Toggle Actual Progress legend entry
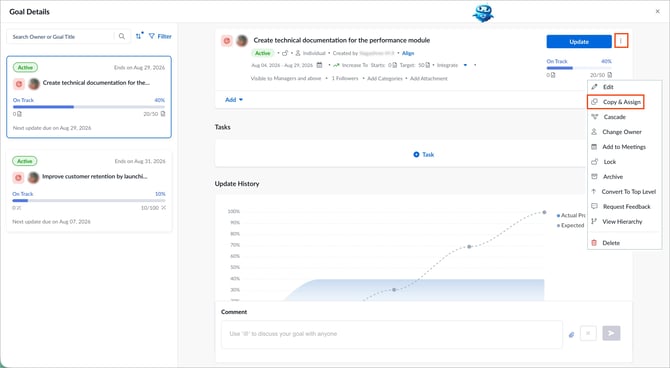 coord(571,215)
